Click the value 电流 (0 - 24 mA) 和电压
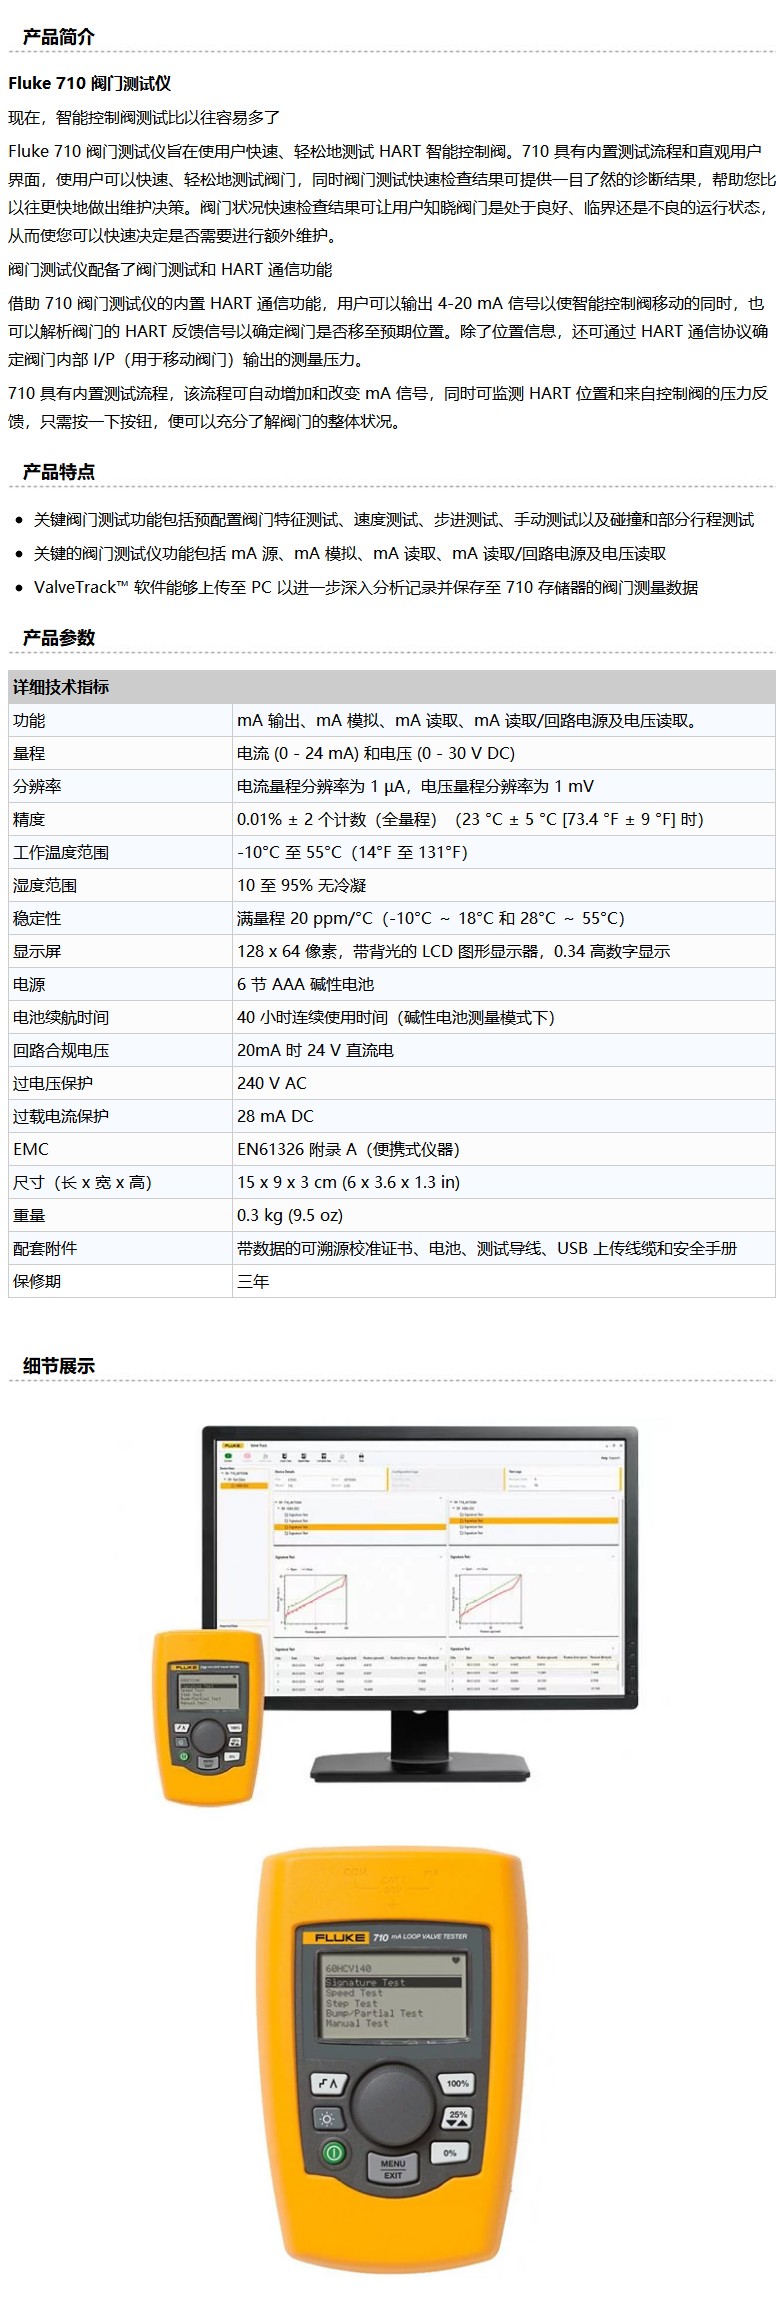This screenshot has height=2313, width=776. tap(376, 753)
